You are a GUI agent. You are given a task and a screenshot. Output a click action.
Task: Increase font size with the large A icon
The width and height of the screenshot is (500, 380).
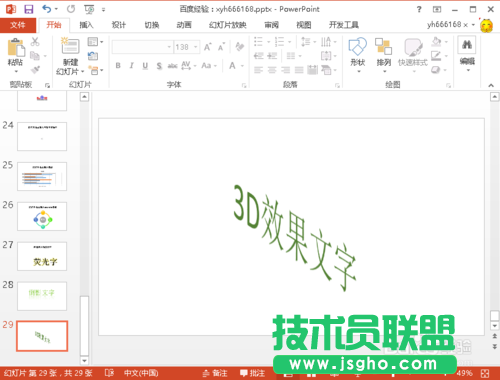click(x=207, y=47)
